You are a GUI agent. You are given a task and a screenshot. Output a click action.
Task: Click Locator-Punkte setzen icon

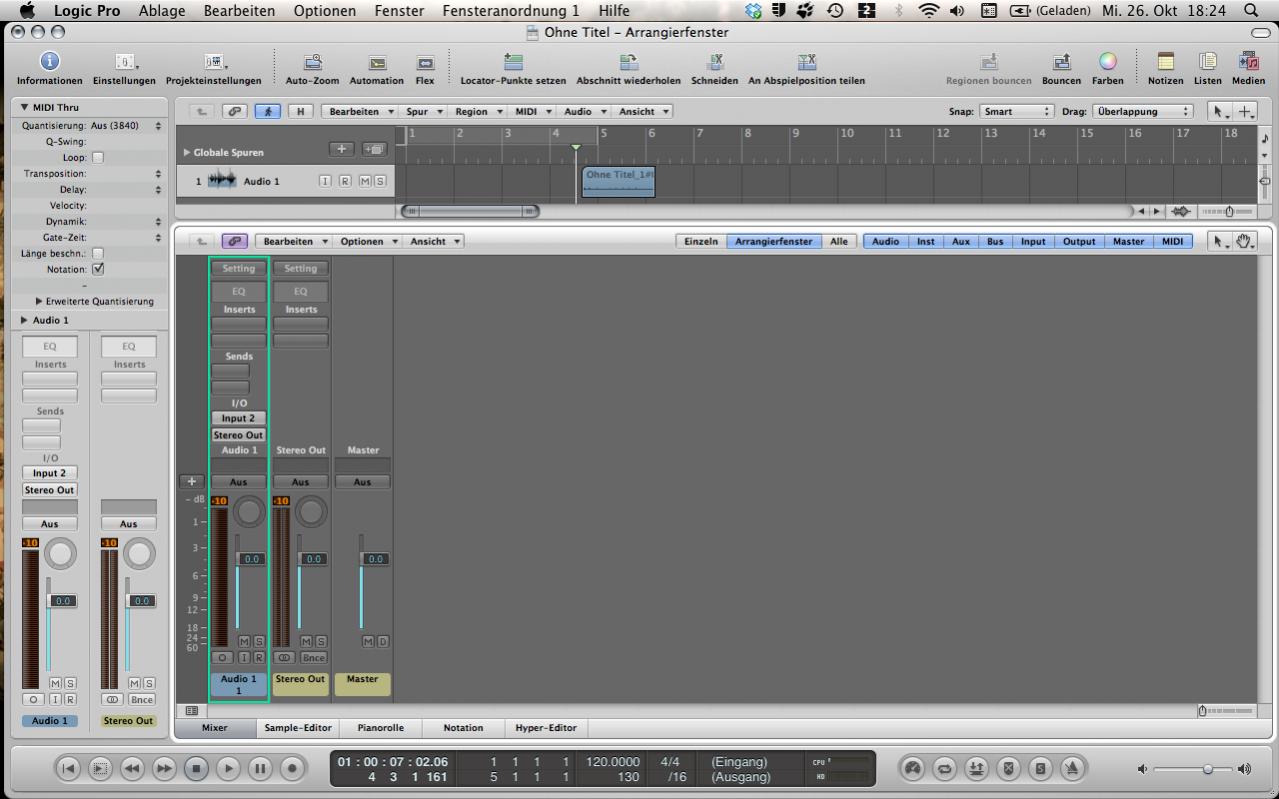[x=513, y=62]
